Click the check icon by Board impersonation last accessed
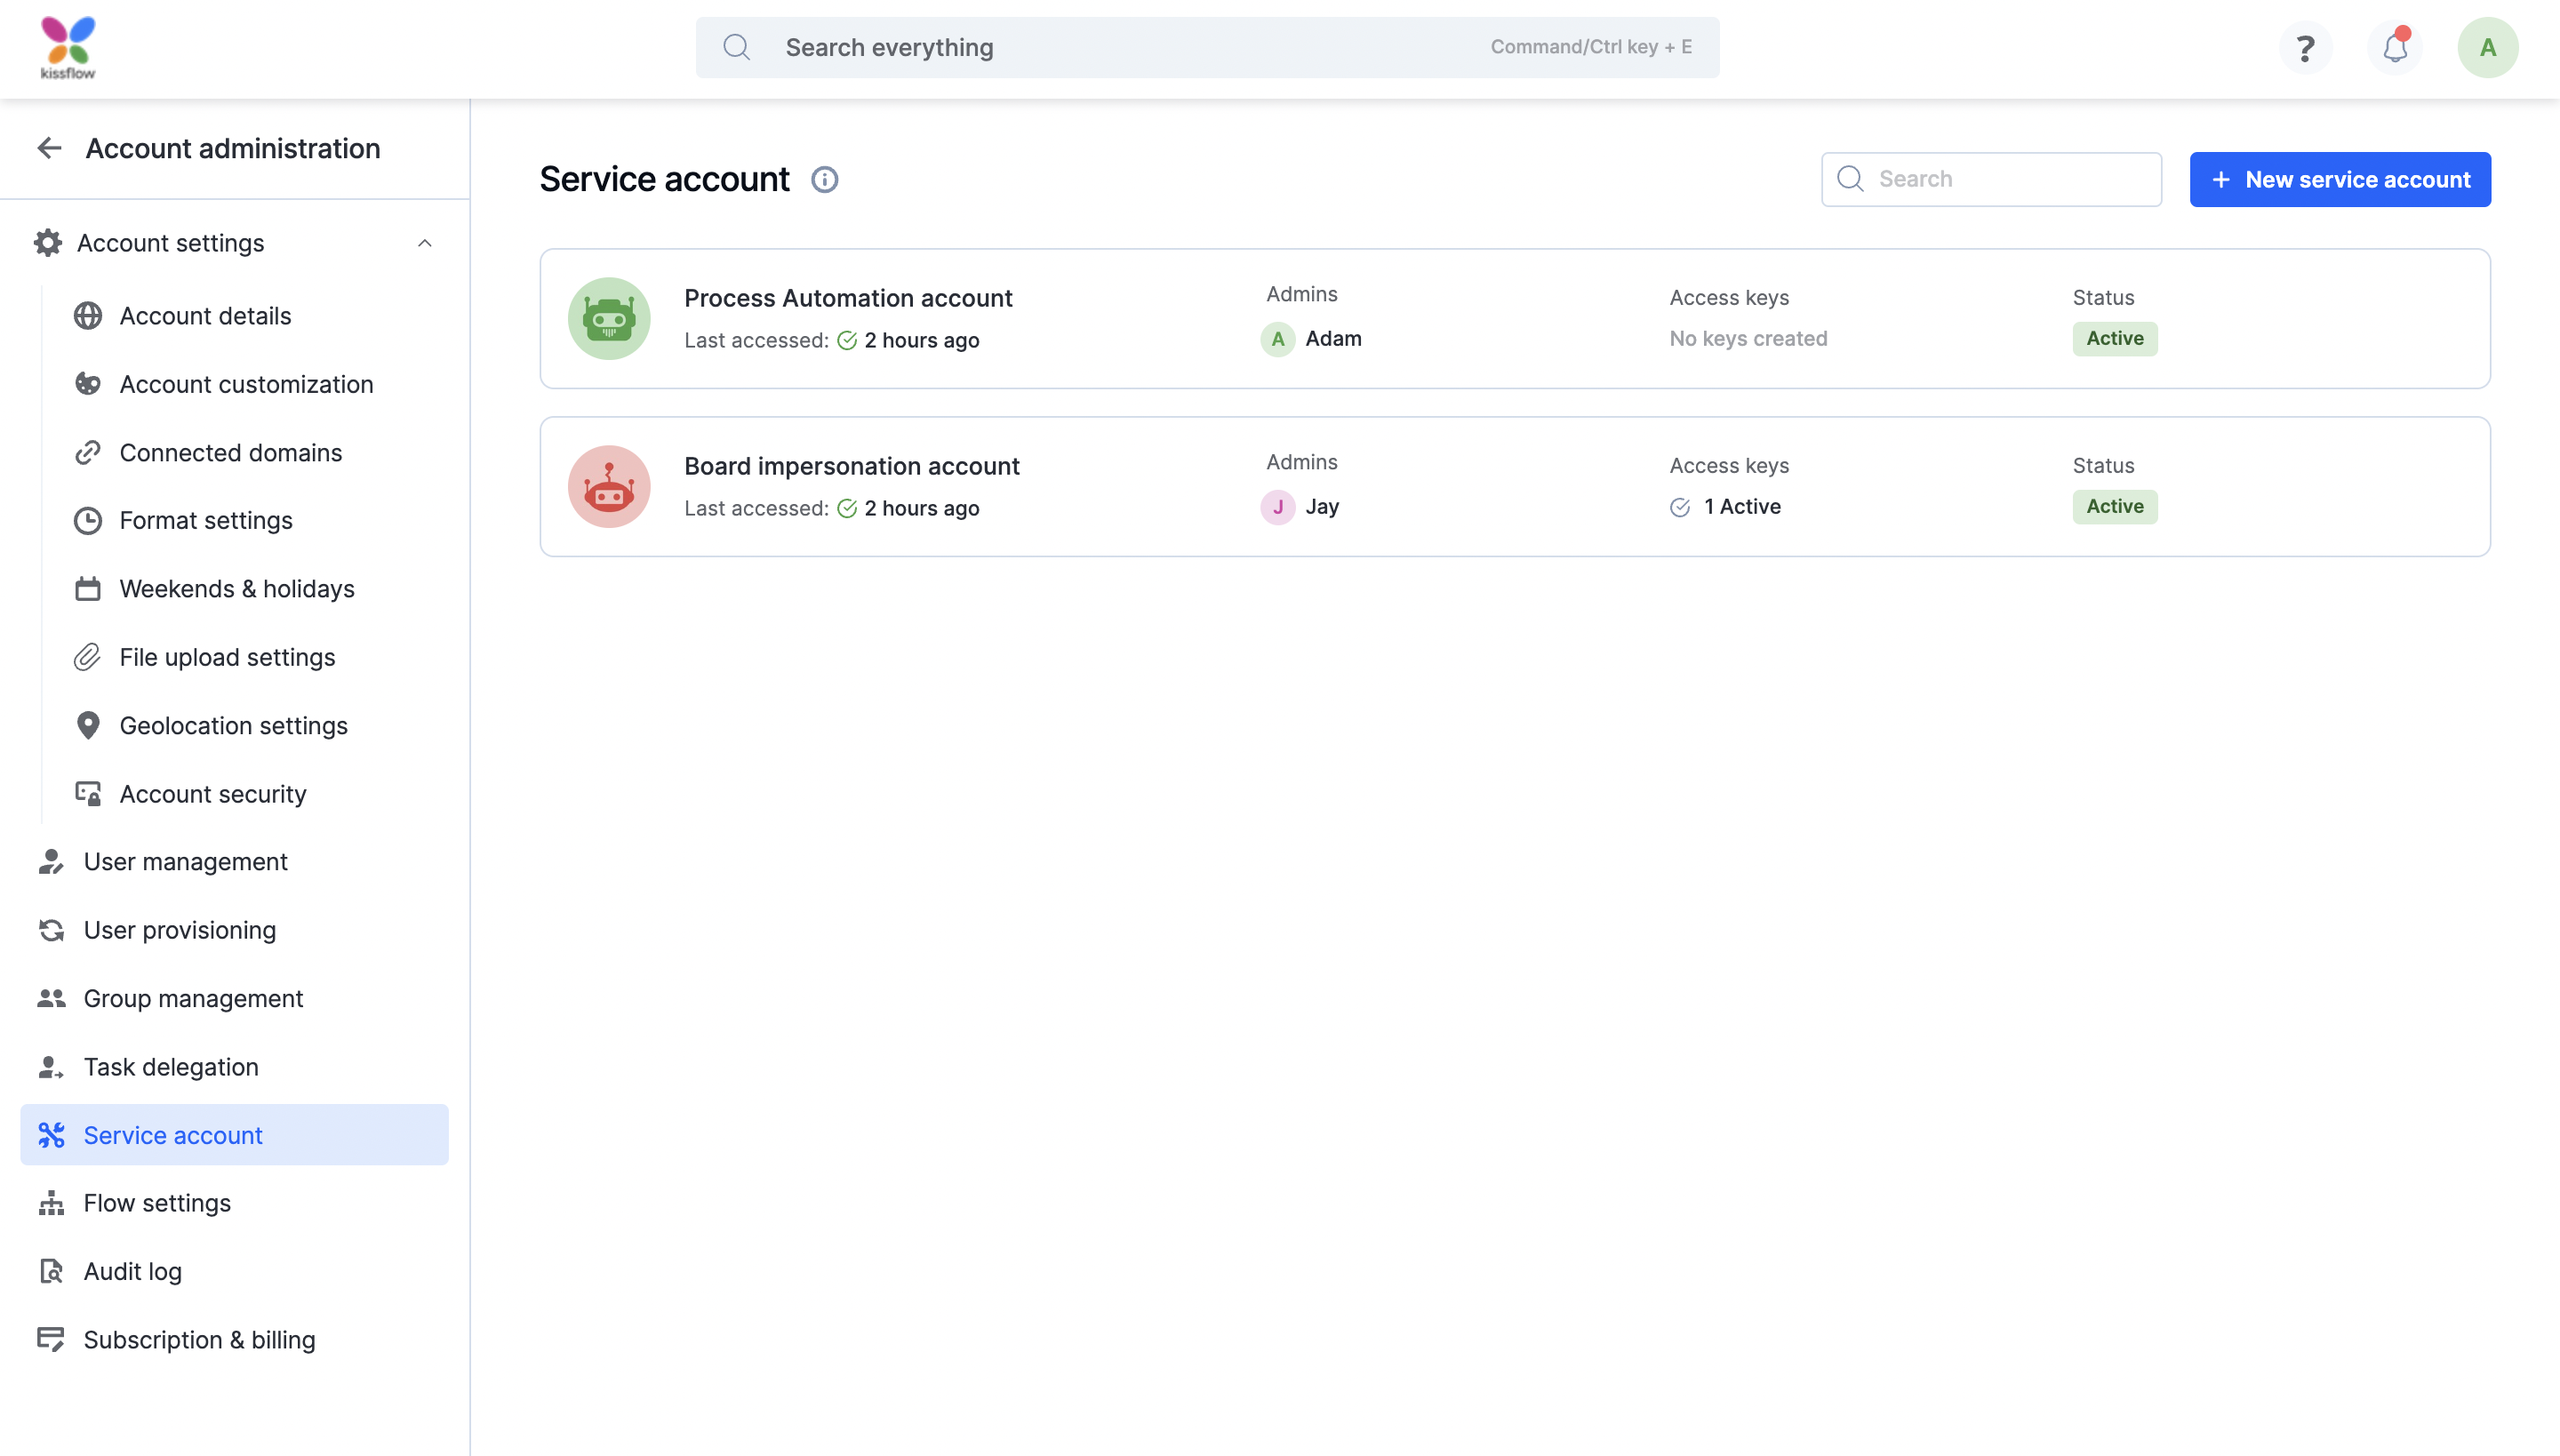This screenshot has width=2560, height=1456. [847, 509]
